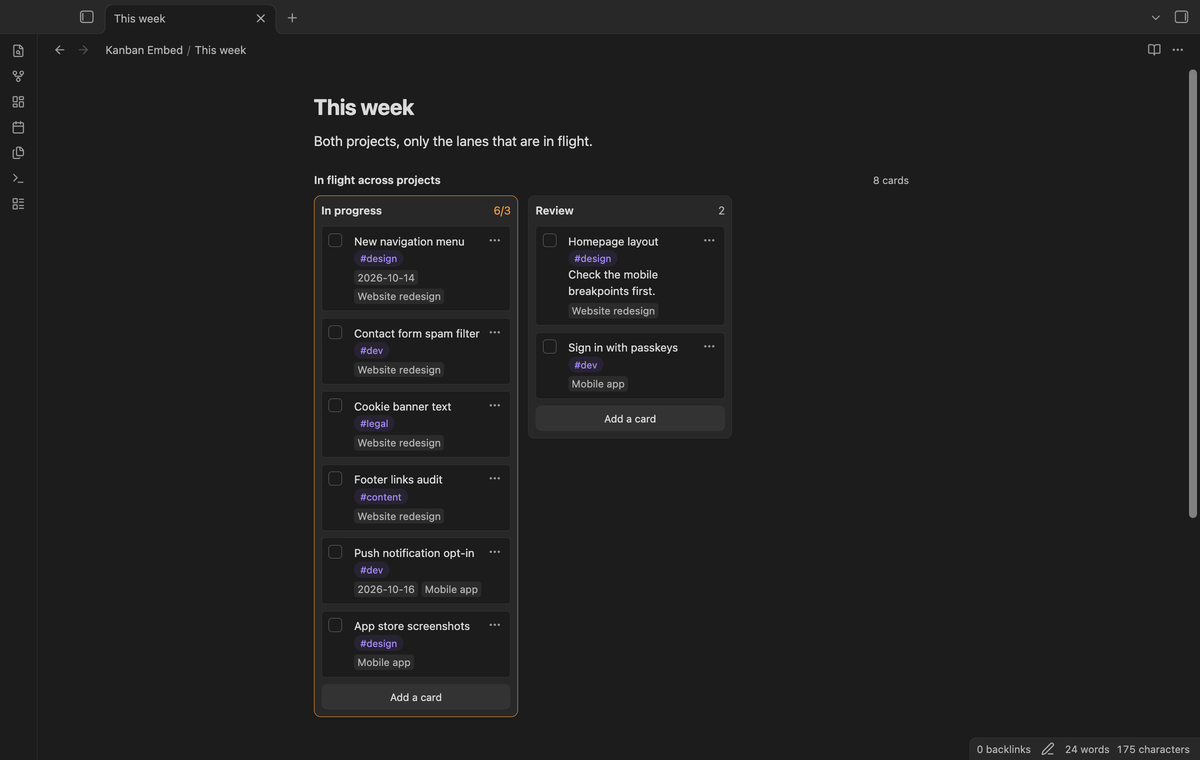Click 0 backlinks in status bar
The image size is (1200, 760).
pos(1004,749)
